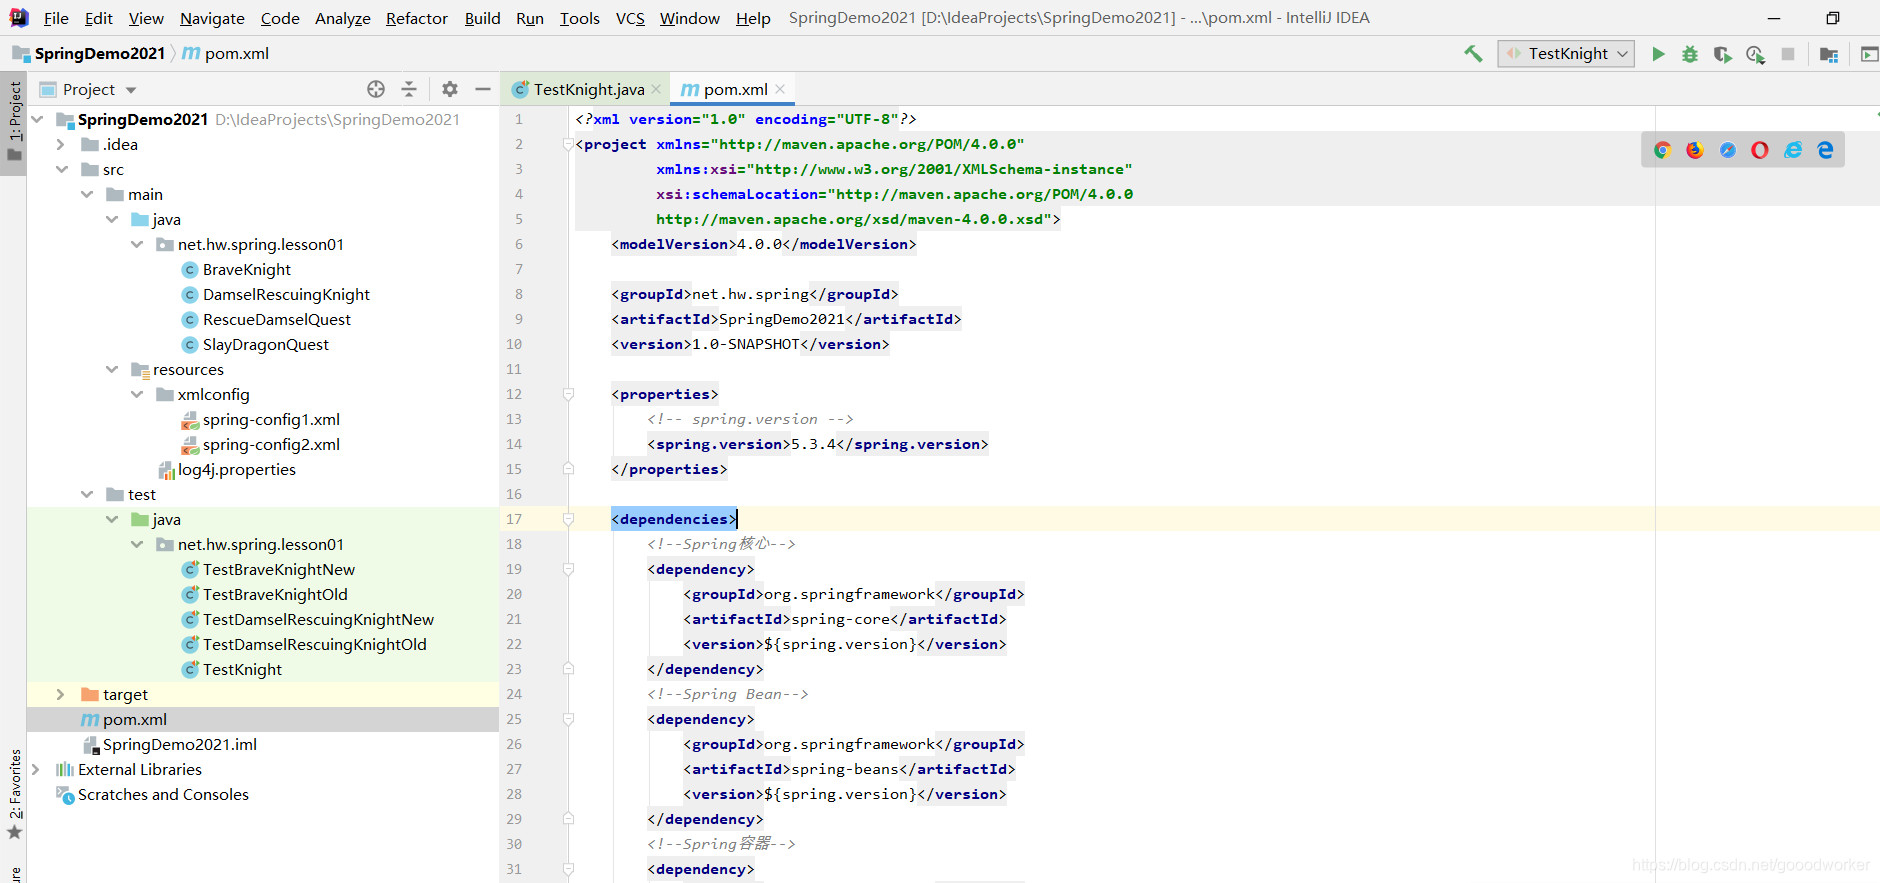
Task: Open pom.xml preview in Internet Explorer
Action: (1793, 150)
